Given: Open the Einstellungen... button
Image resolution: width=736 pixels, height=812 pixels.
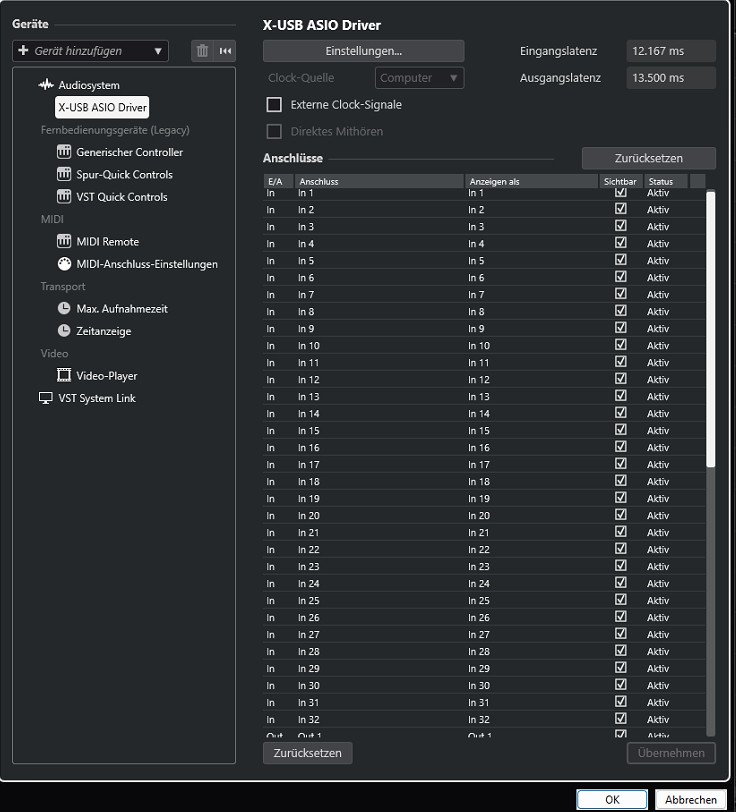Looking at the screenshot, I should [364, 51].
